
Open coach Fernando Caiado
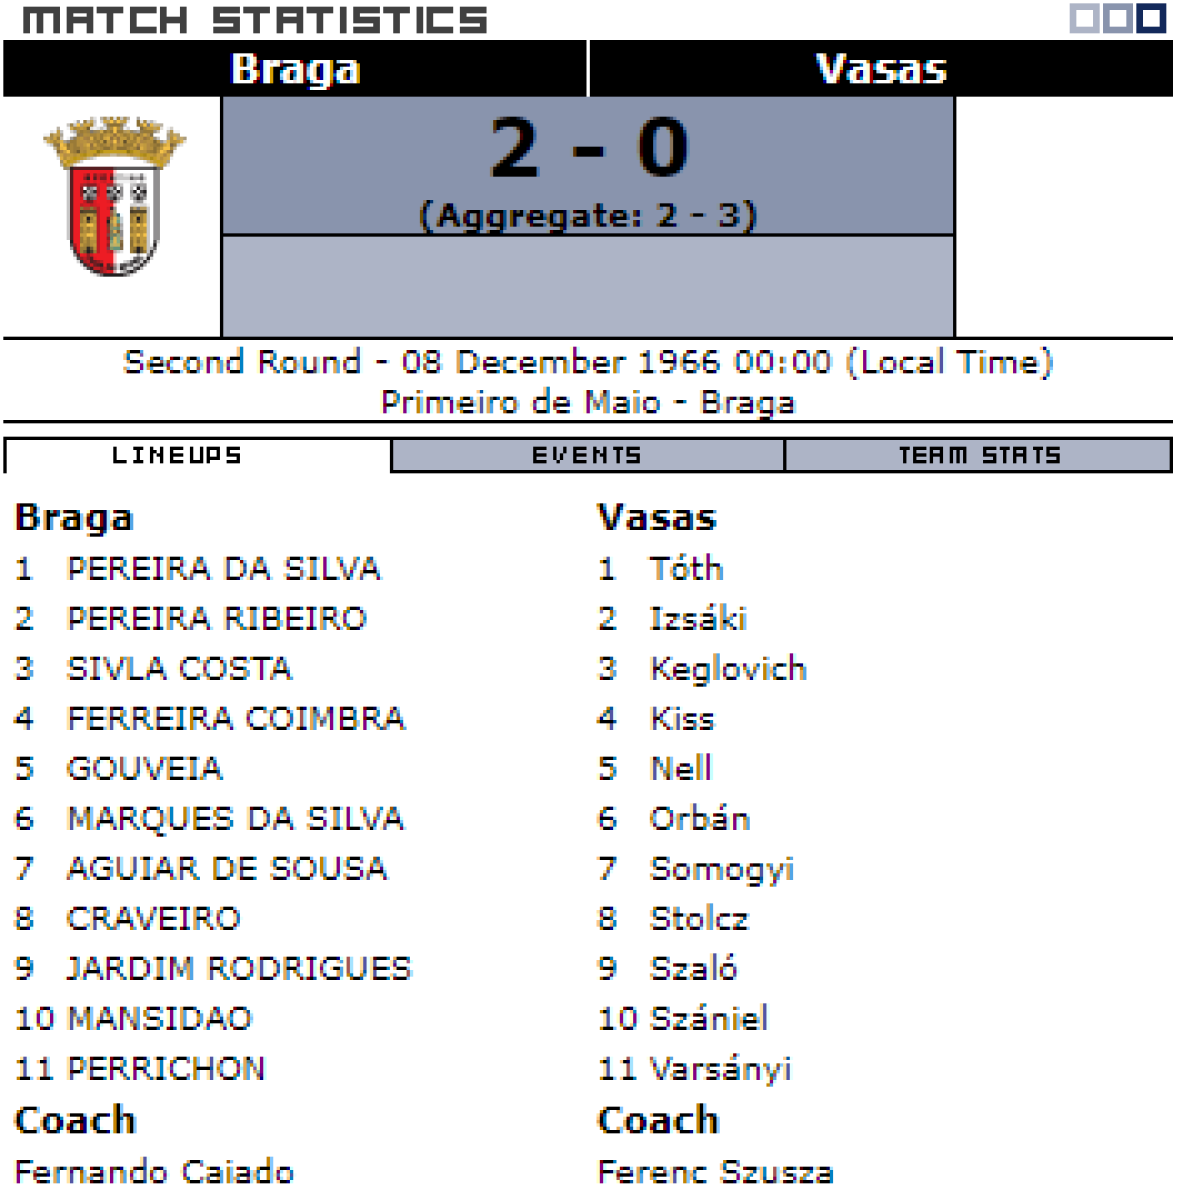click(154, 1171)
